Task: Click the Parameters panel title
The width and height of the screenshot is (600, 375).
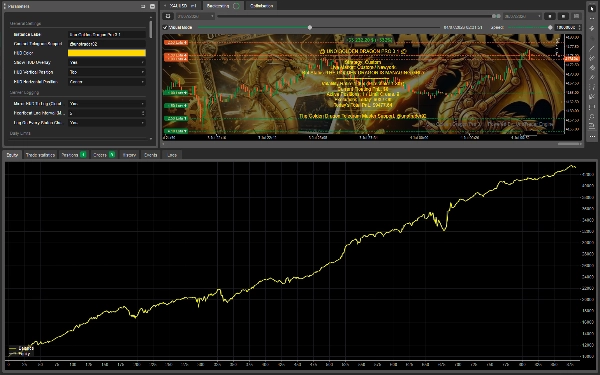Action: [x=18, y=6]
